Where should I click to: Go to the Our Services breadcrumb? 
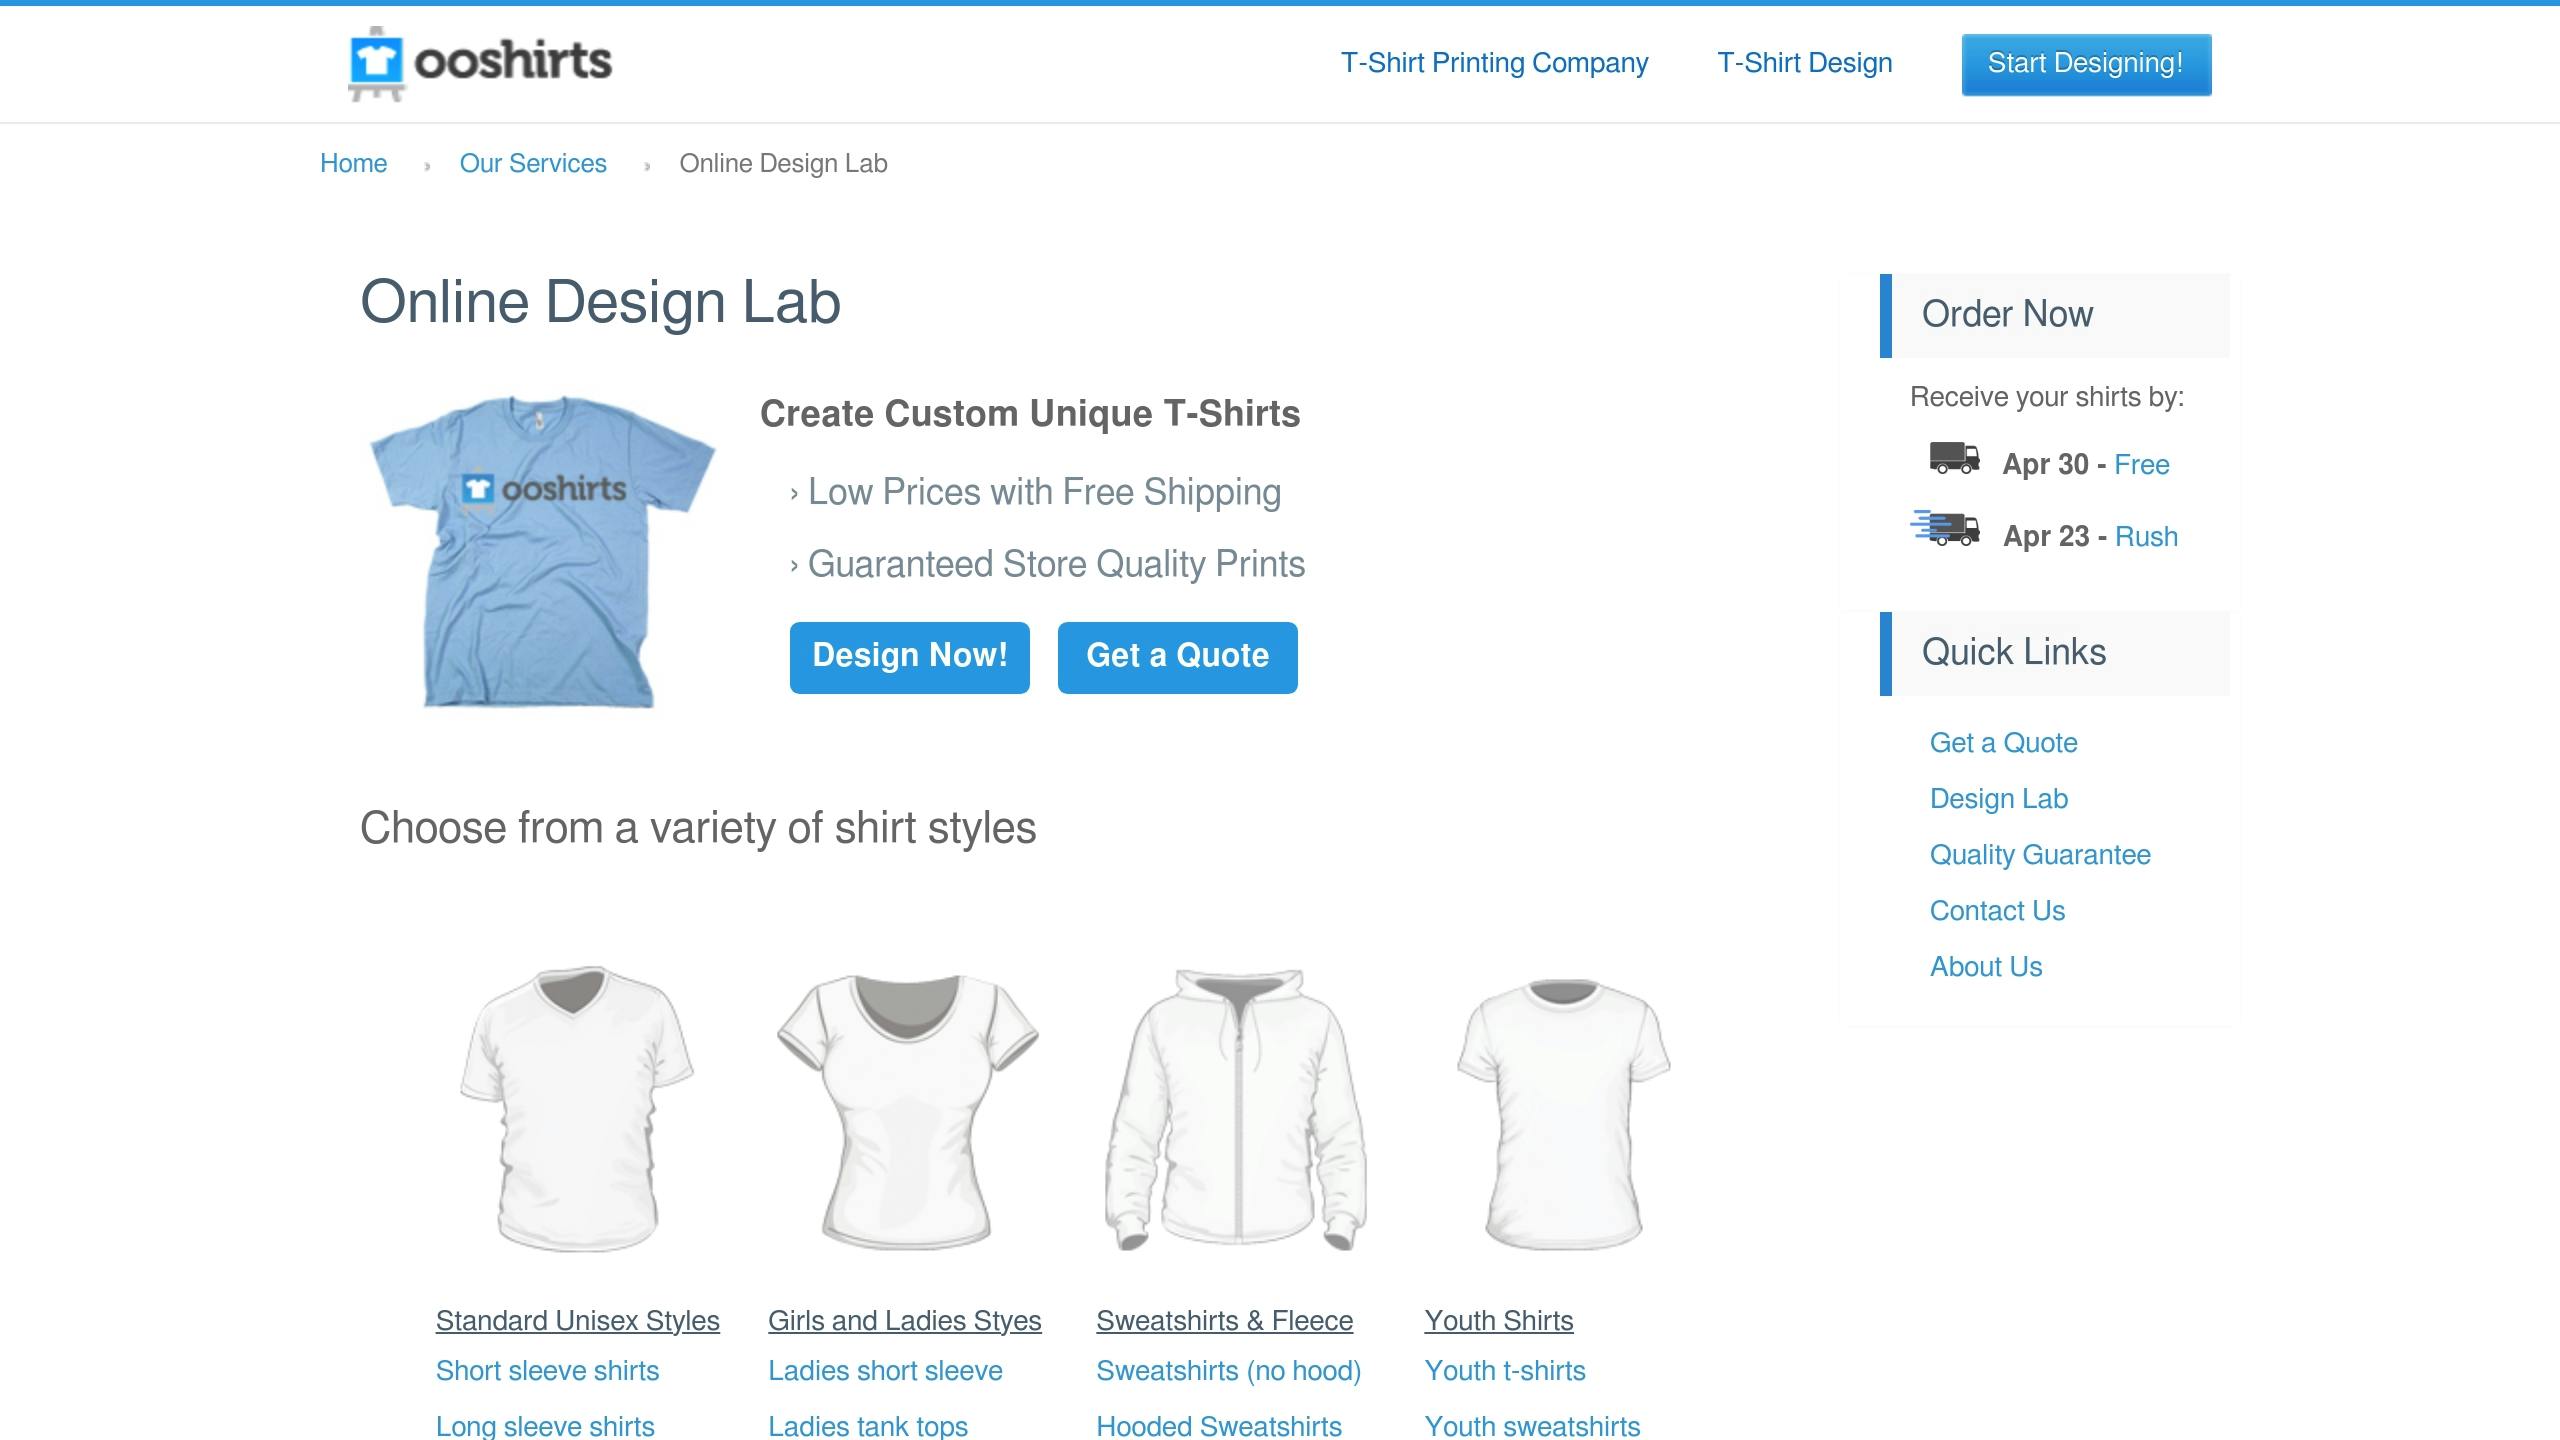pos(533,163)
